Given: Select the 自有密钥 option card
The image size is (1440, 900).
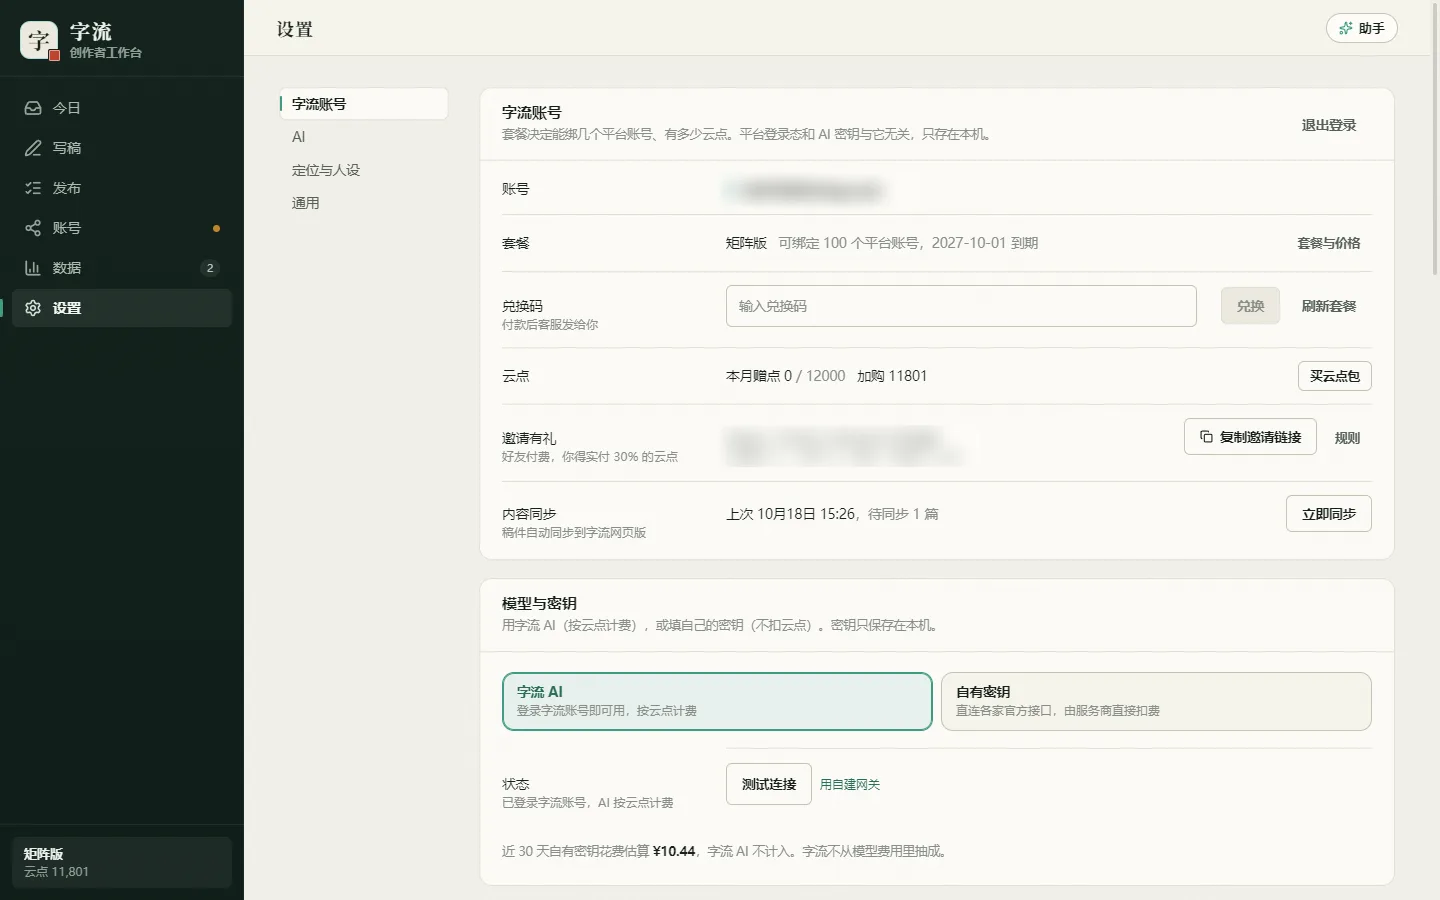Looking at the screenshot, I should tap(1156, 701).
